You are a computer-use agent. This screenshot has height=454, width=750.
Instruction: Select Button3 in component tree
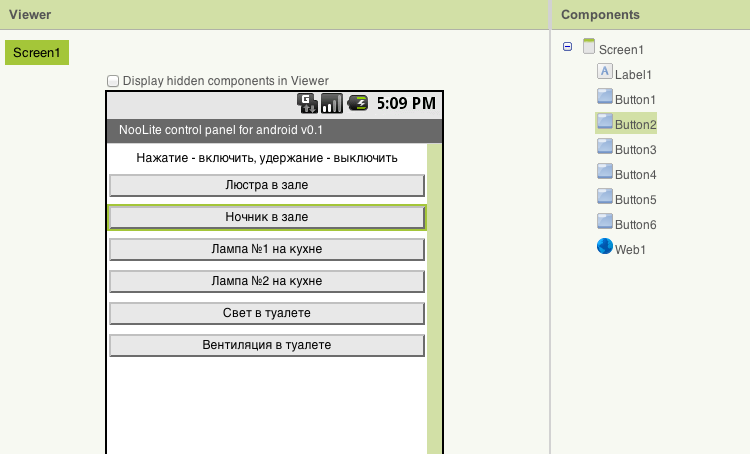(x=636, y=150)
